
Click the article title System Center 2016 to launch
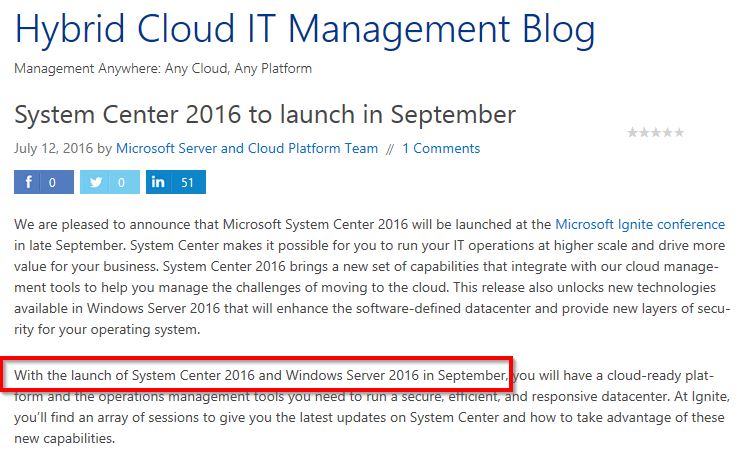(x=265, y=113)
